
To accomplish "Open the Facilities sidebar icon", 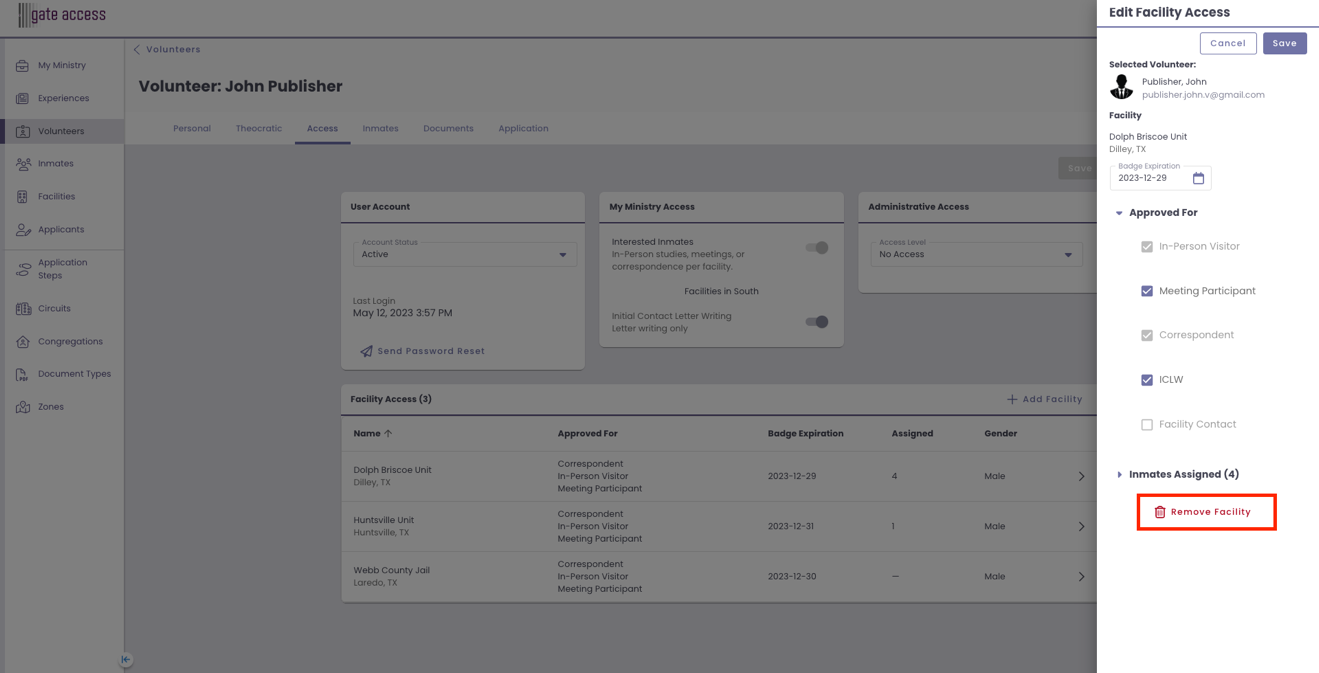I will pos(22,197).
